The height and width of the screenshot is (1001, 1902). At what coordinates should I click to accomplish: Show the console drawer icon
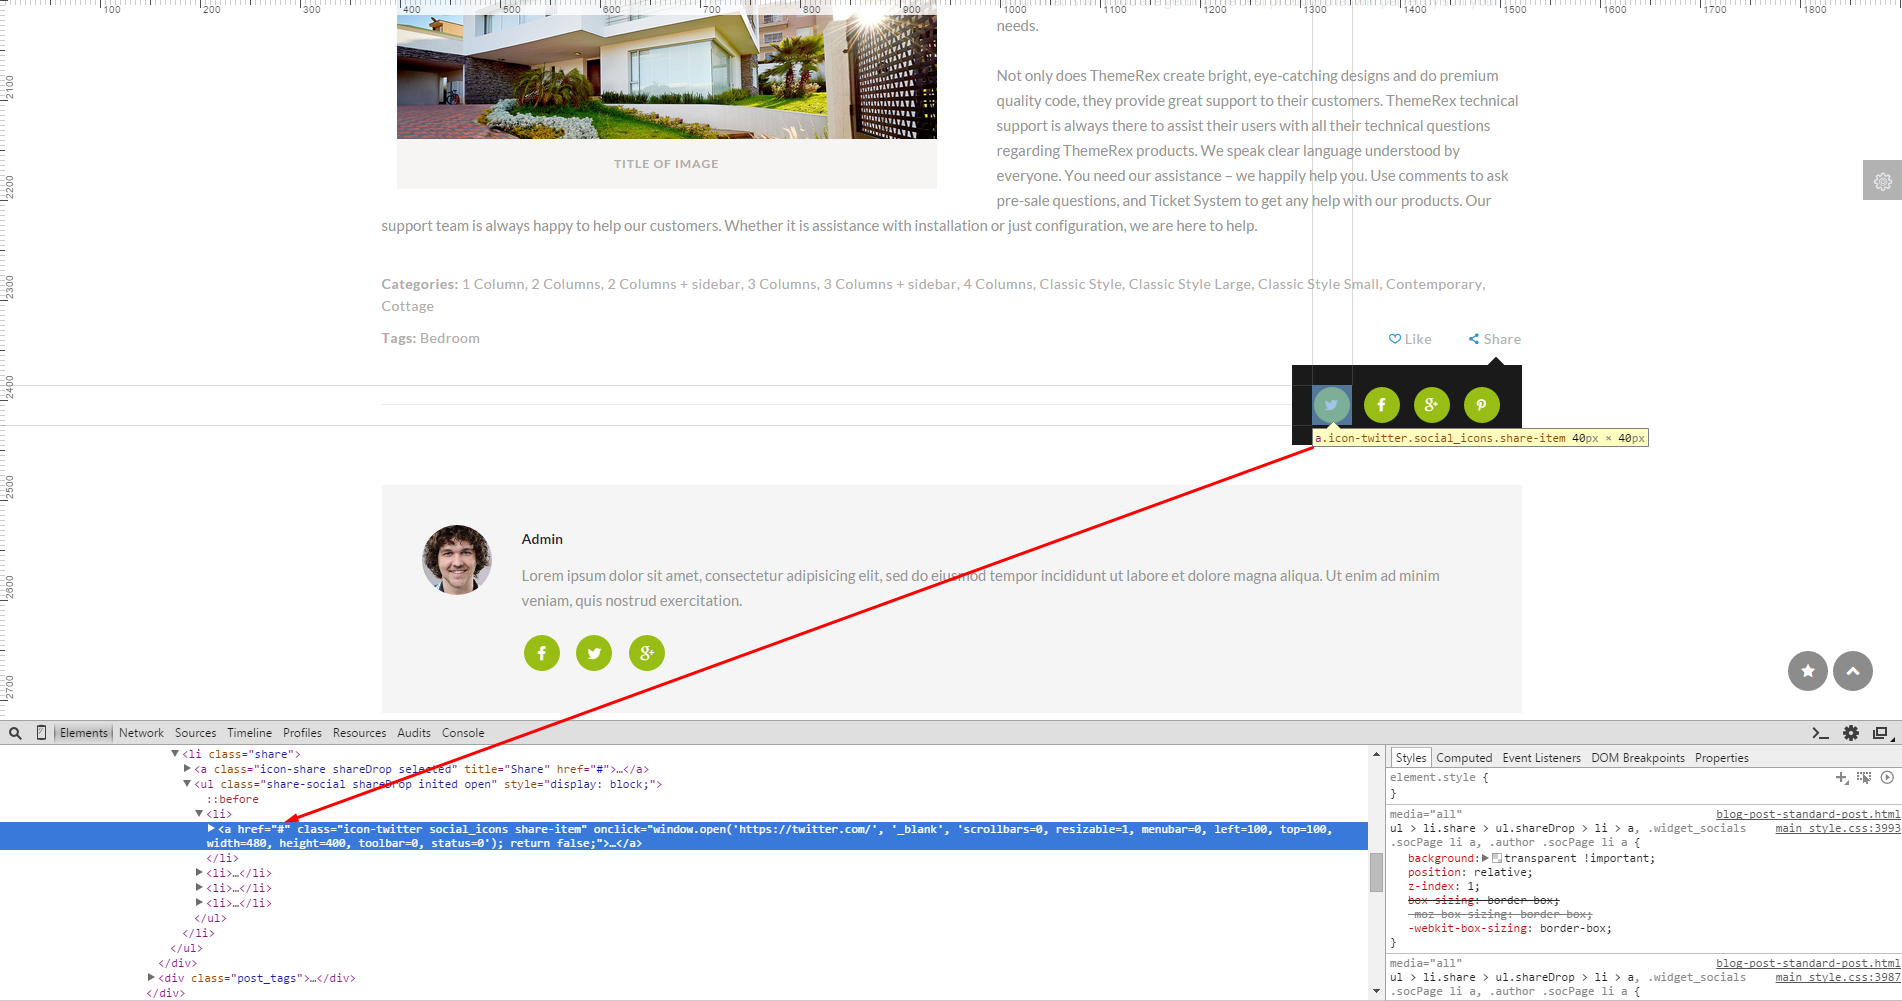(1820, 733)
